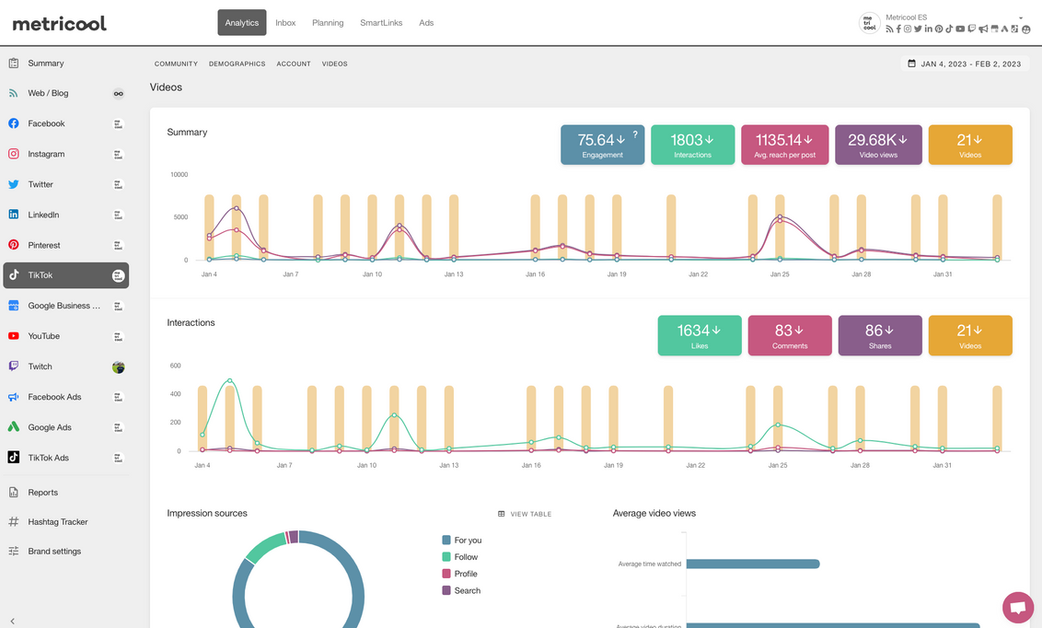Image resolution: width=1042 pixels, height=628 pixels.
Task: Toggle the Follow legend entry
Action: point(460,557)
